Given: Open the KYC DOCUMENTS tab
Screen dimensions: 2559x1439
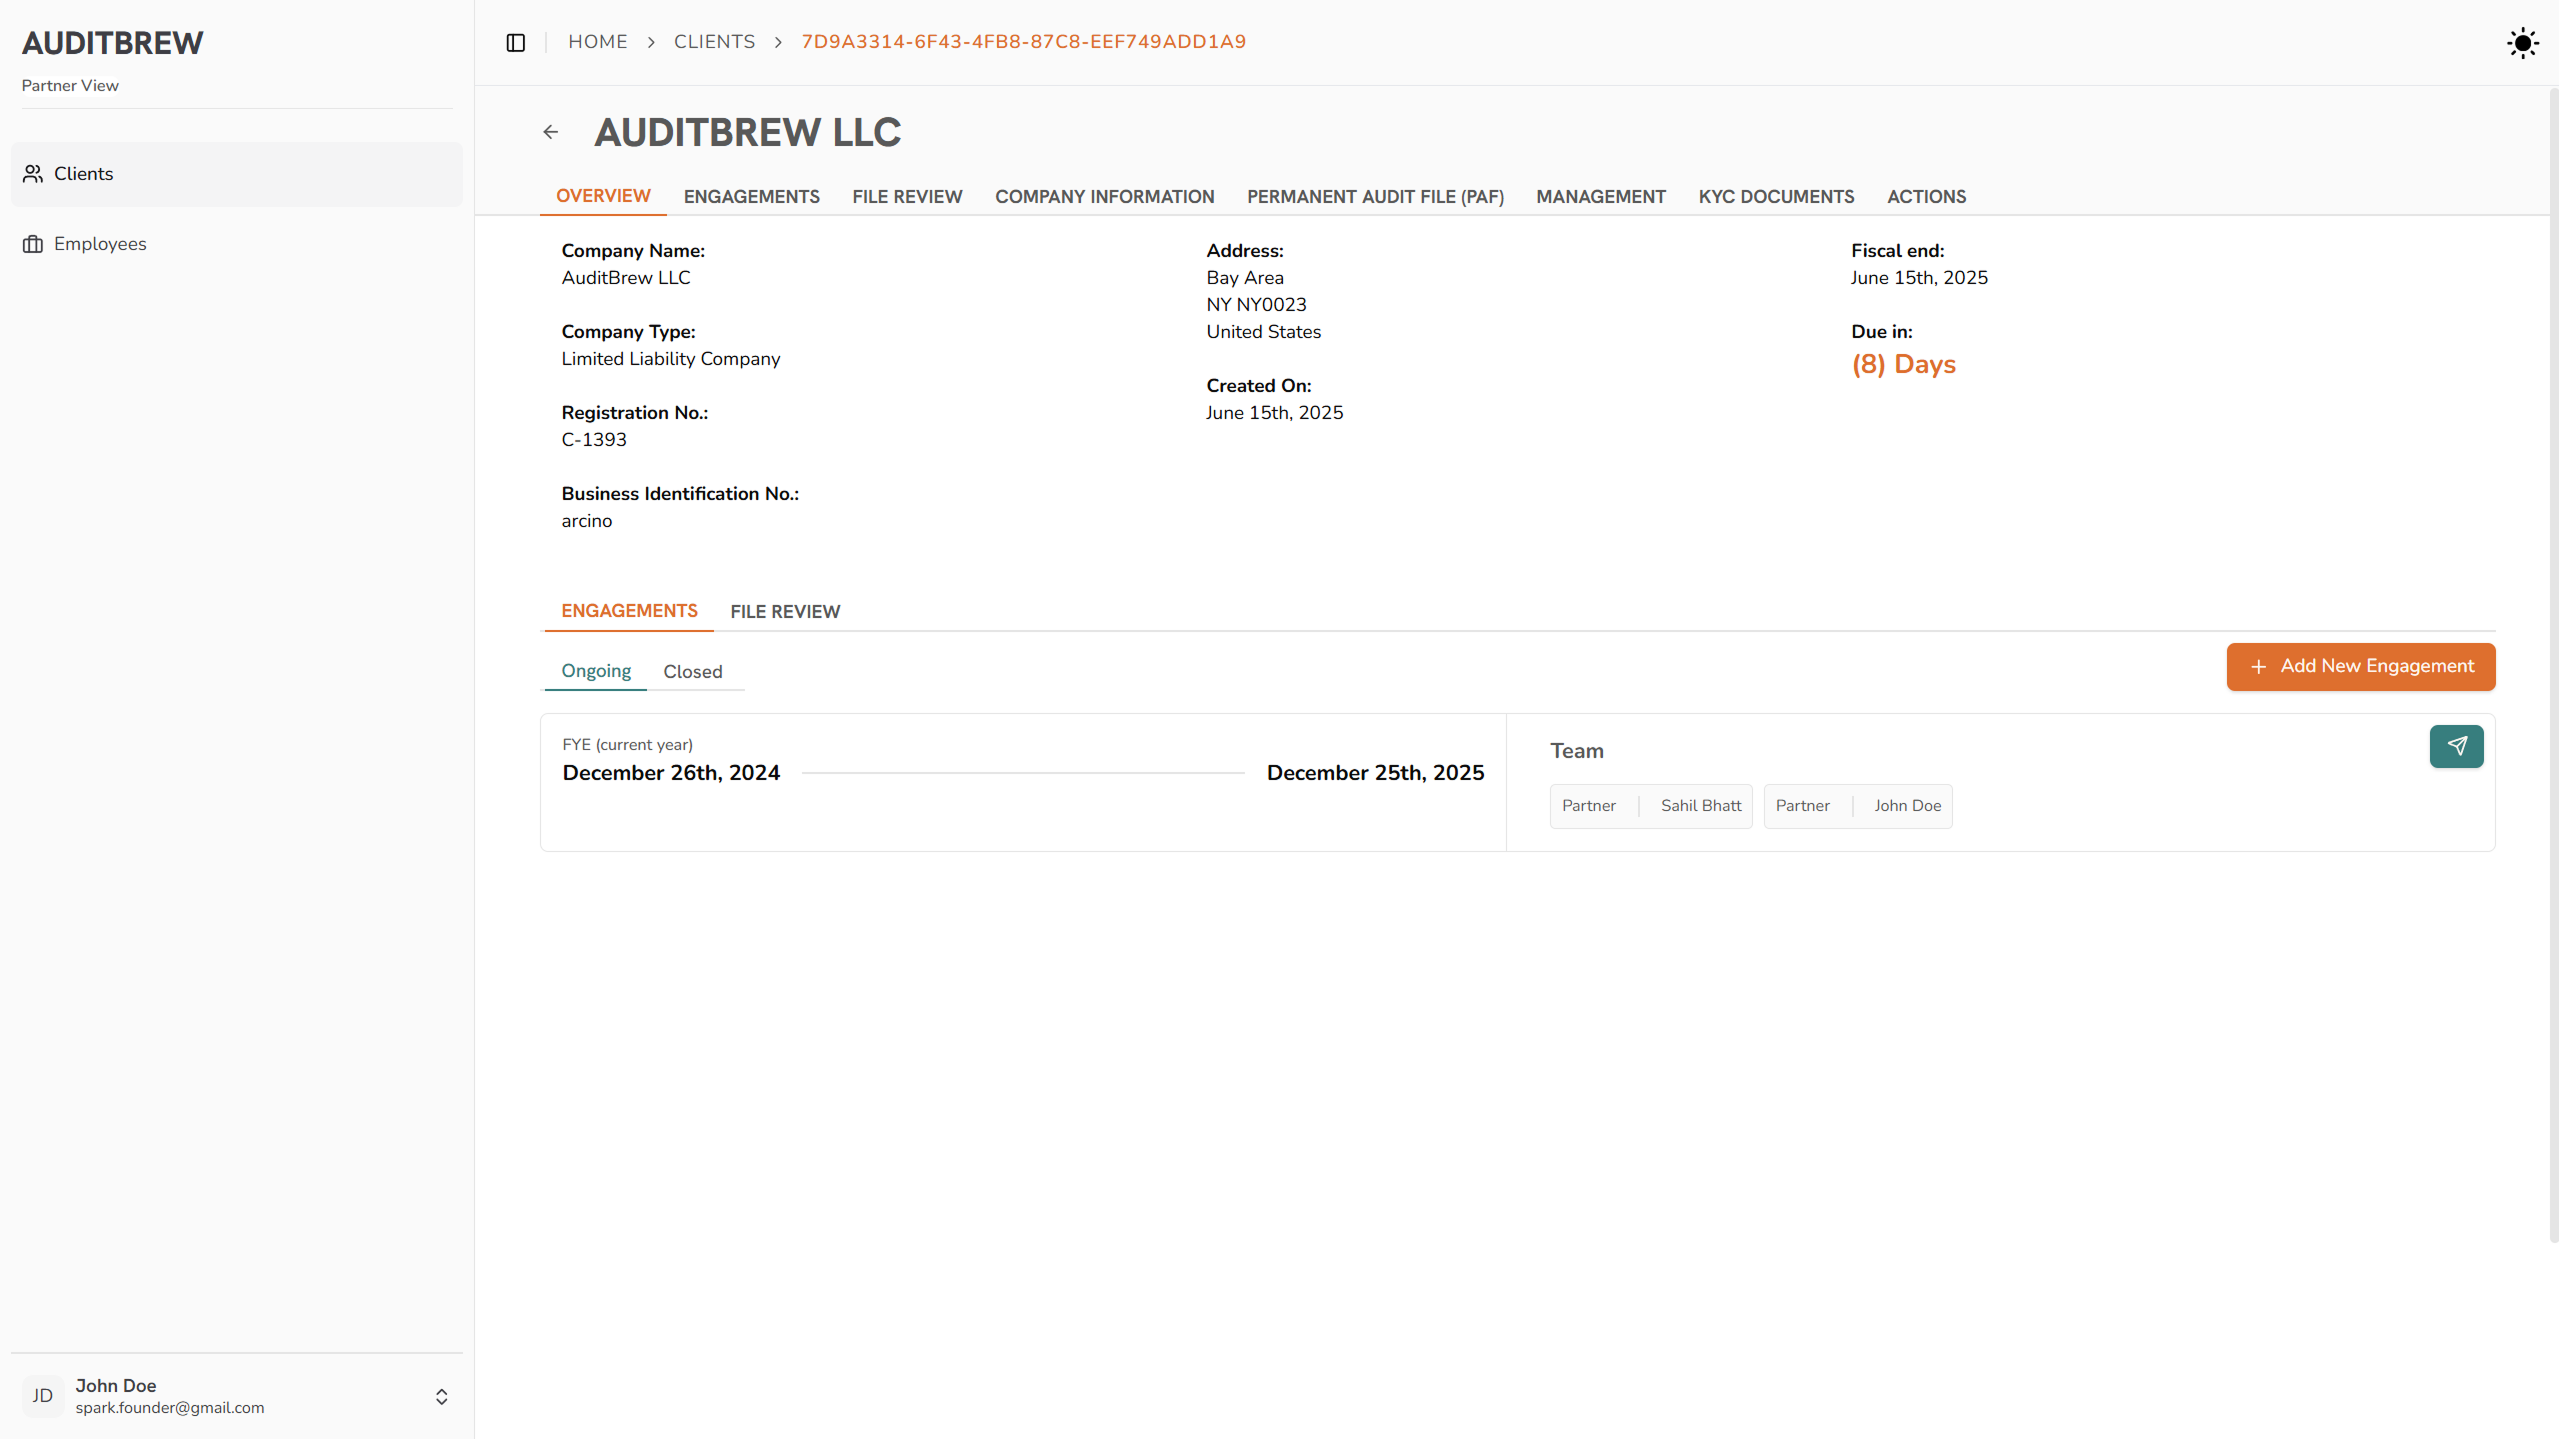Looking at the screenshot, I should (x=1776, y=197).
